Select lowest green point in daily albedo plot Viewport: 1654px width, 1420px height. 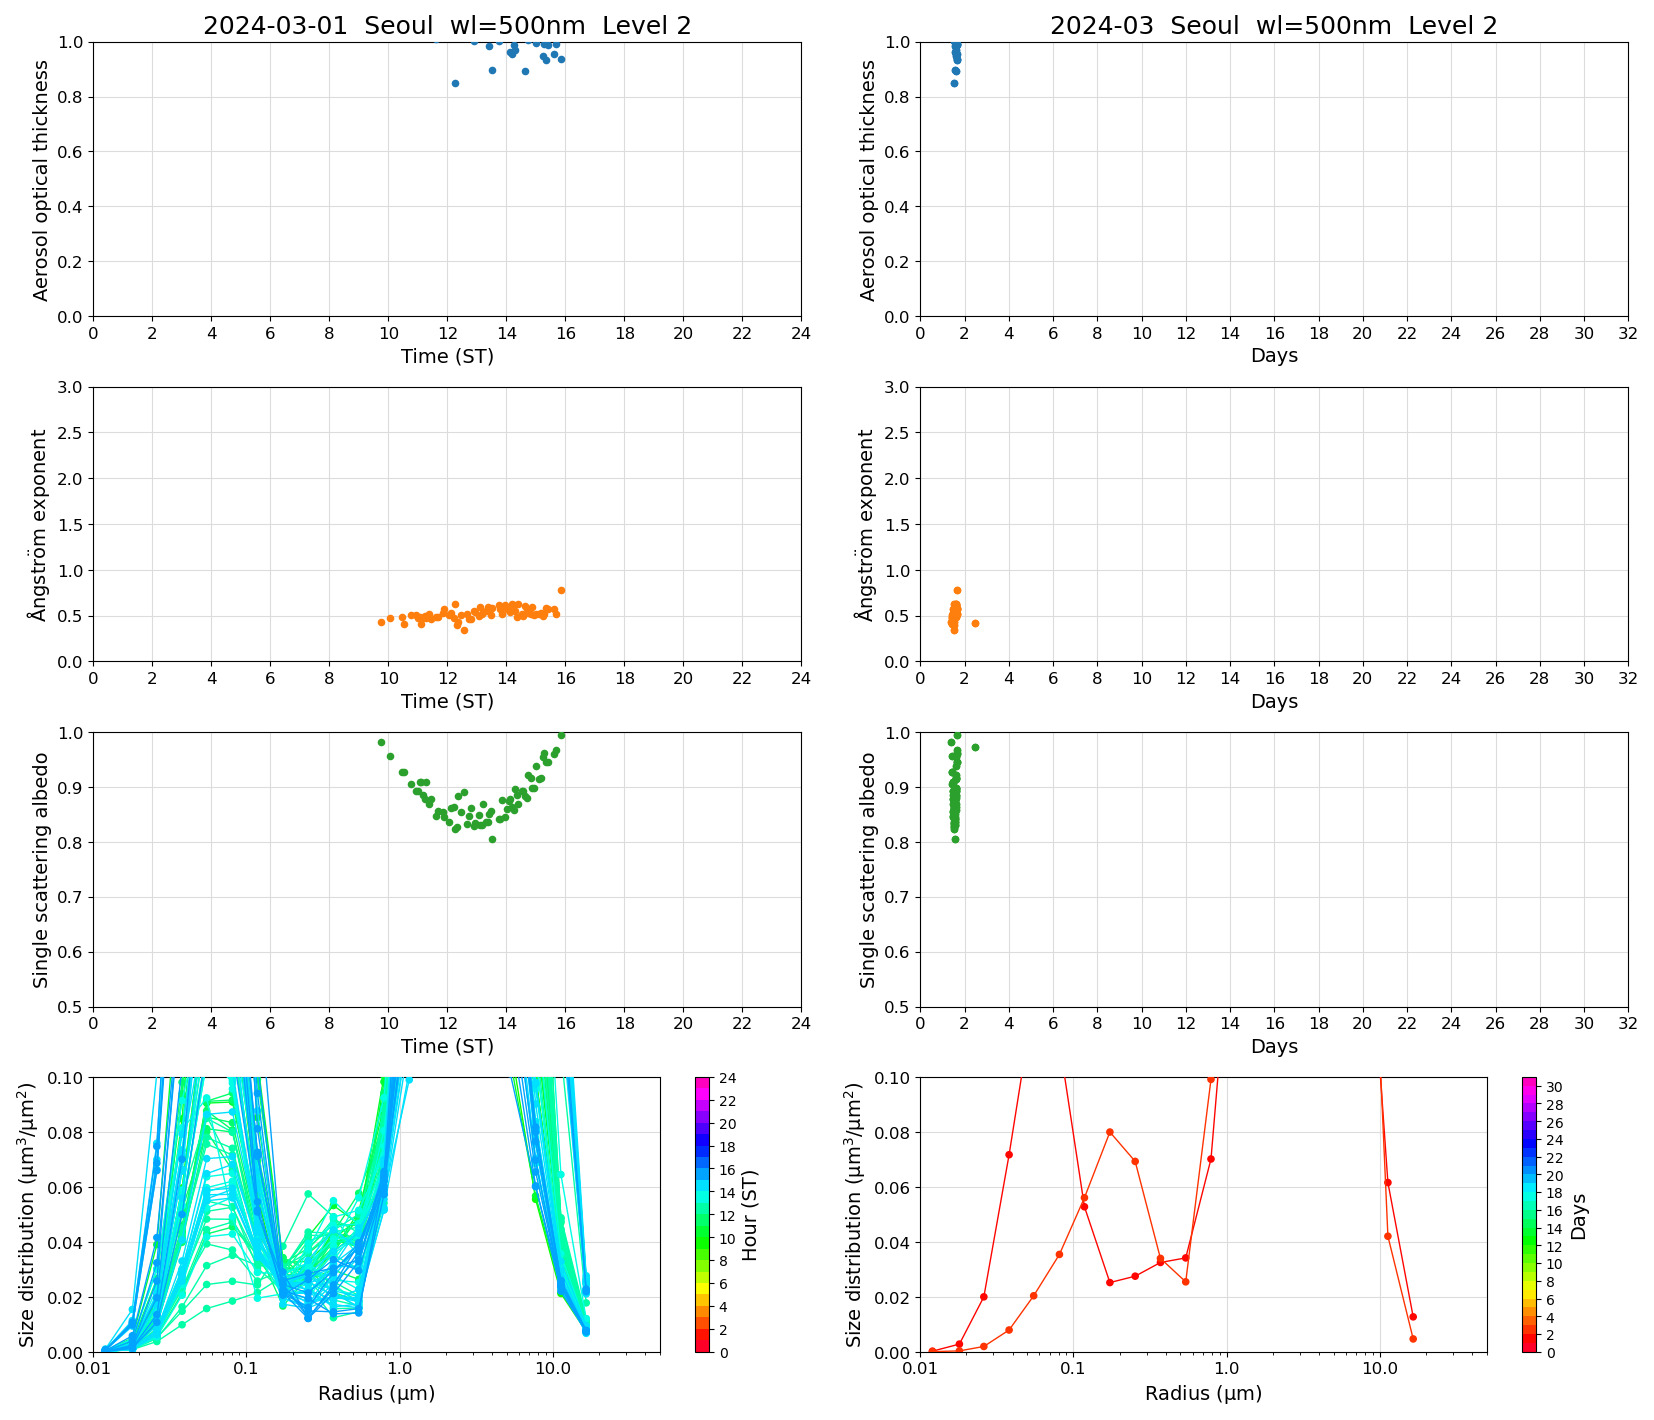tap(492, 839)
